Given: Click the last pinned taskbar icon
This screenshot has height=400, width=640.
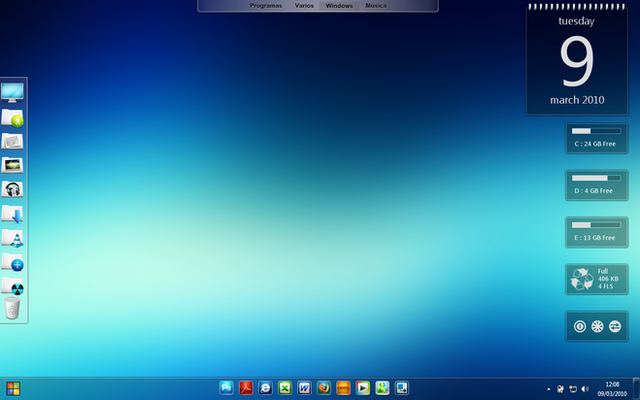Looking at the screenshot, I should (402, 388).
